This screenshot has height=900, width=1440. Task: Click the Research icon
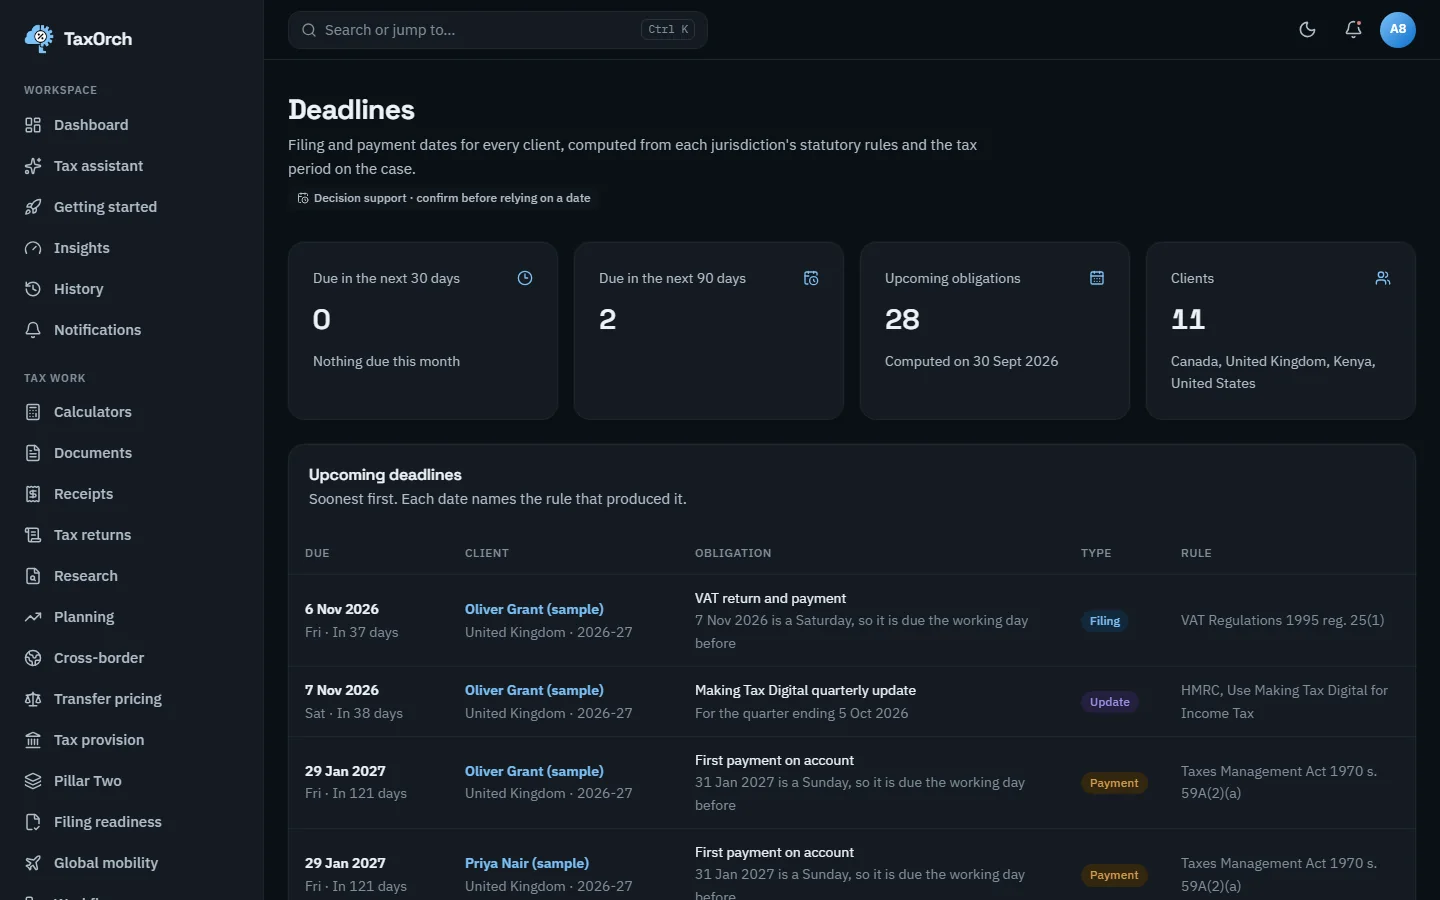coord(33,576)
